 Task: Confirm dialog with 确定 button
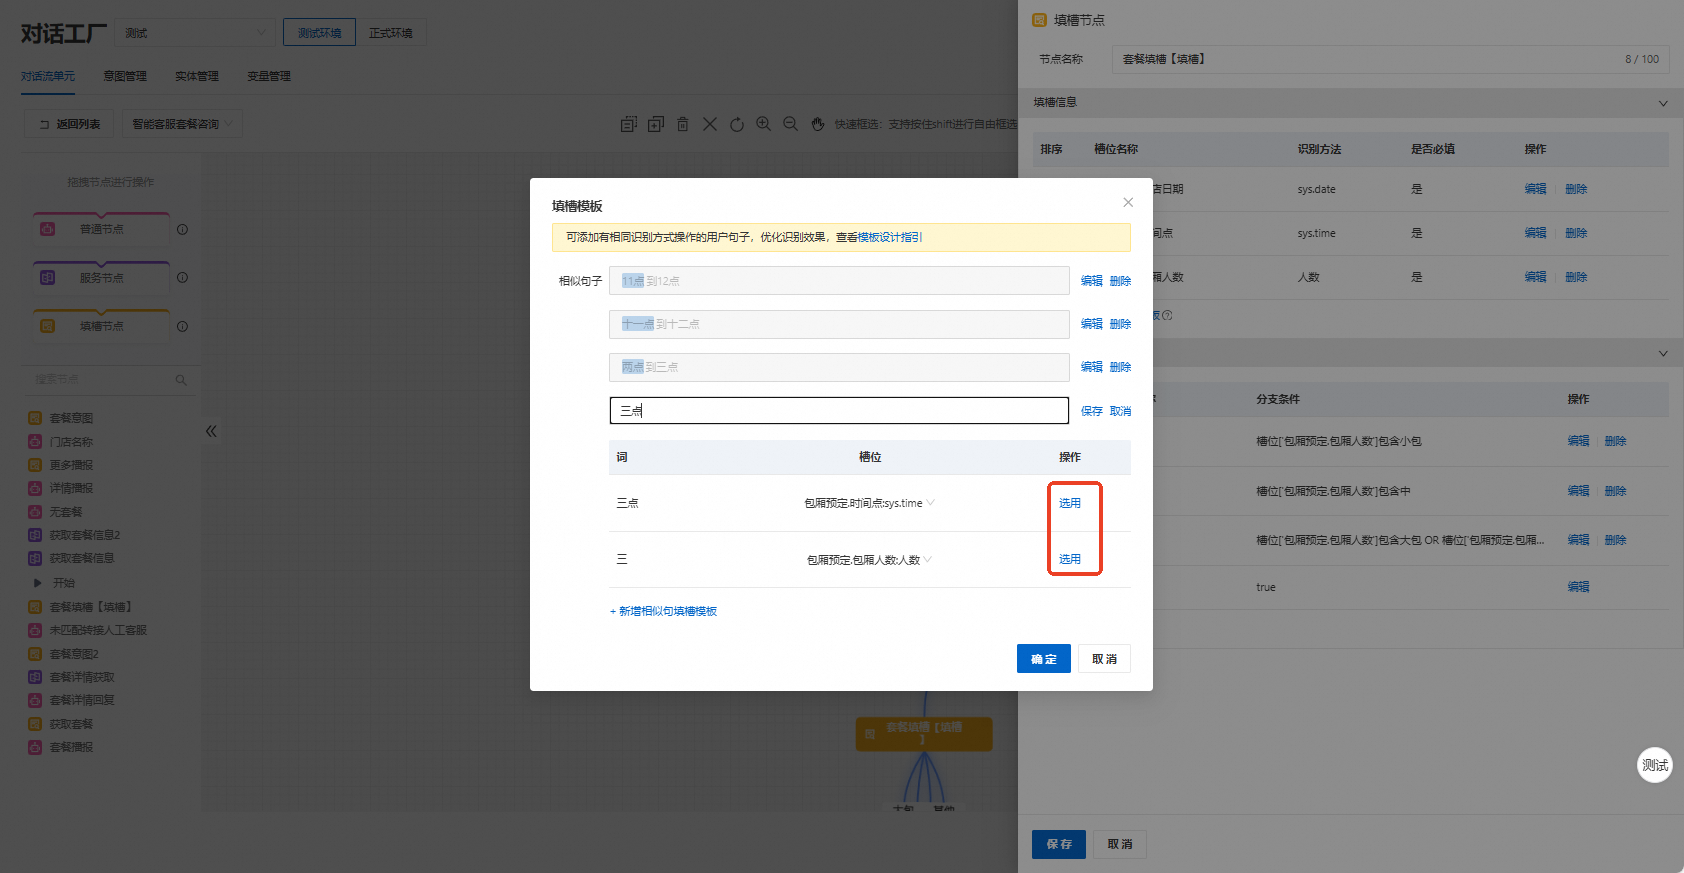(x=1044, y=659)
